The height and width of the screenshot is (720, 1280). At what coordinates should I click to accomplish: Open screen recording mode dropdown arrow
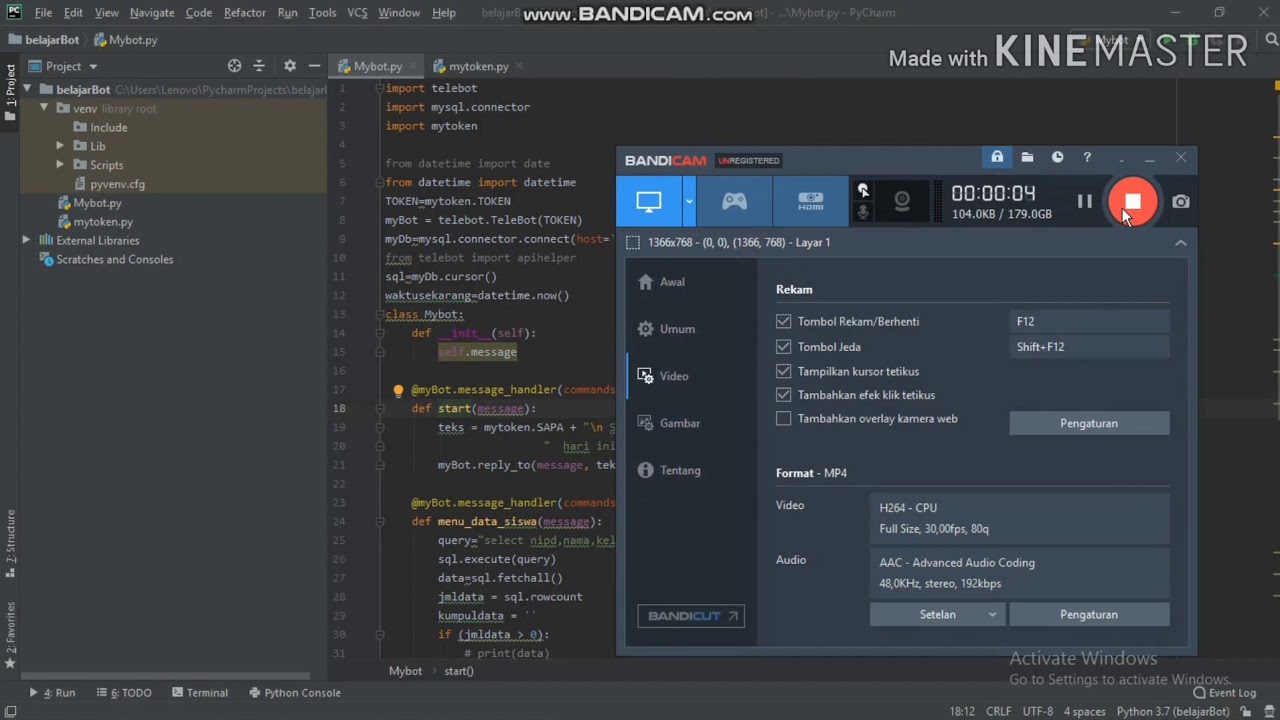coord(689,201)
